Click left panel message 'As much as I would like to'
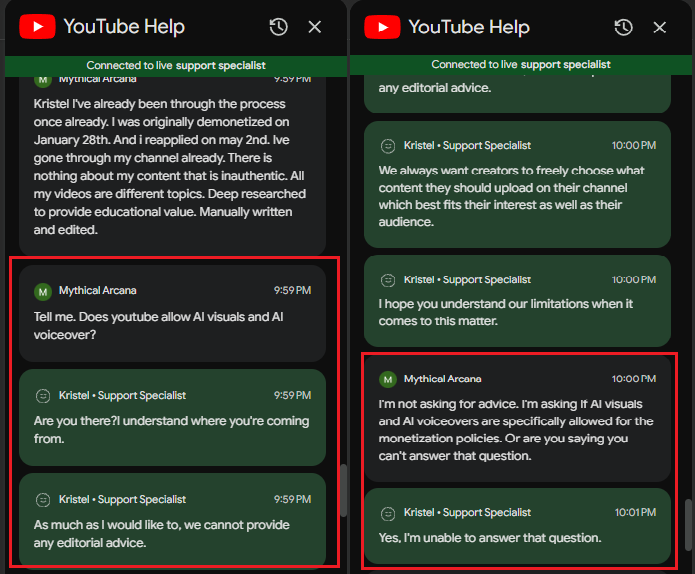The image size is (695, 574). [x=172, y=520]
